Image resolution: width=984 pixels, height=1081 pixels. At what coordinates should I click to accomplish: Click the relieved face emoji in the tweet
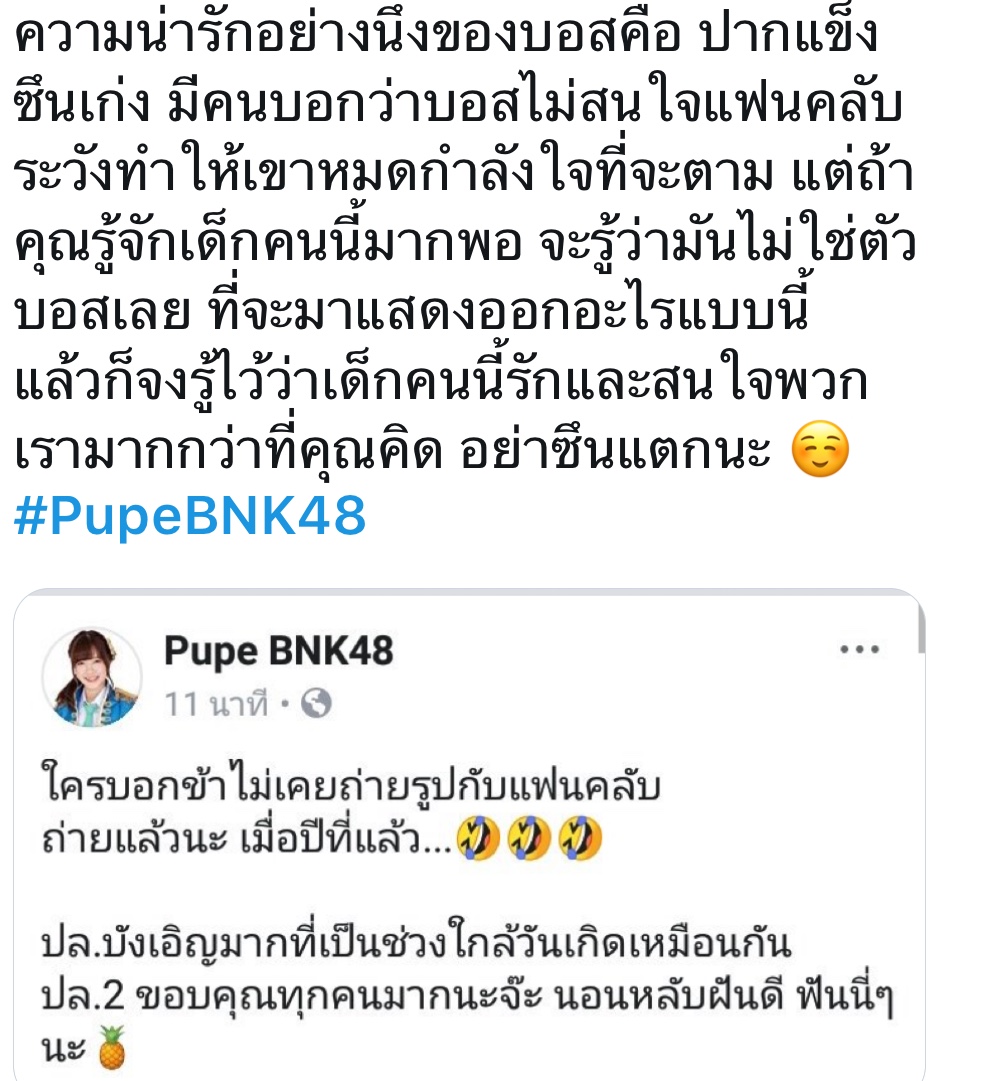pos(819,449)
